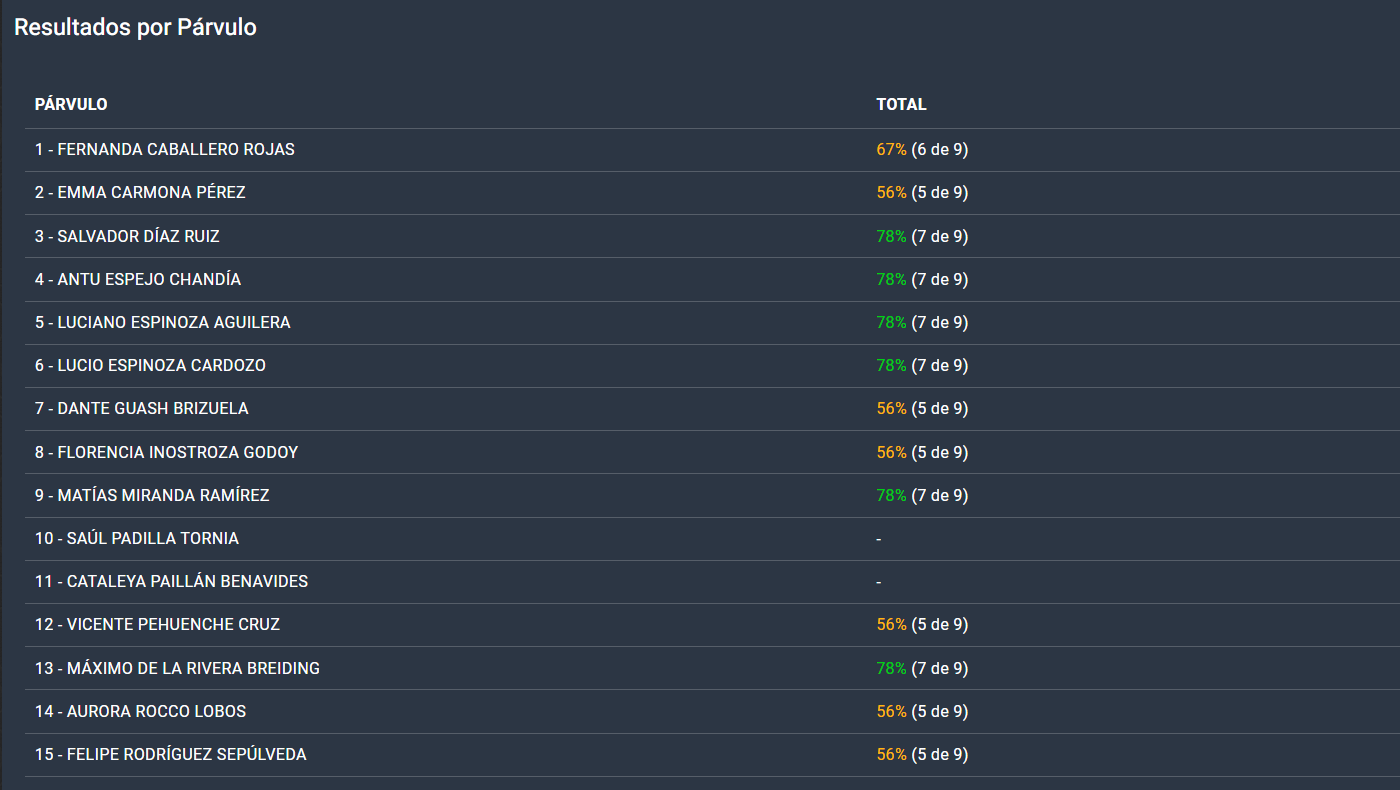This screenshot has width=1400, height=790.
Task: Click Saúl Padilla Tornia's name
Action: coord(137,539)
